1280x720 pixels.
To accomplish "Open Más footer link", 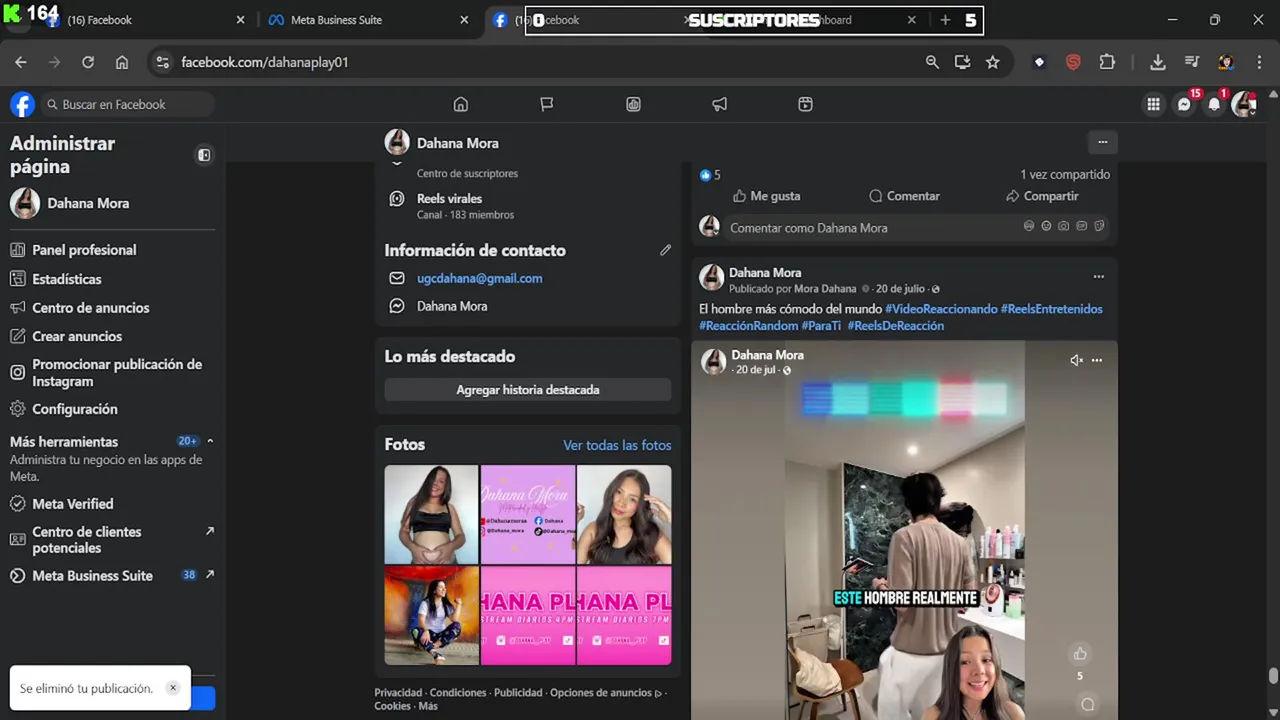I will [x=428, y=706].
